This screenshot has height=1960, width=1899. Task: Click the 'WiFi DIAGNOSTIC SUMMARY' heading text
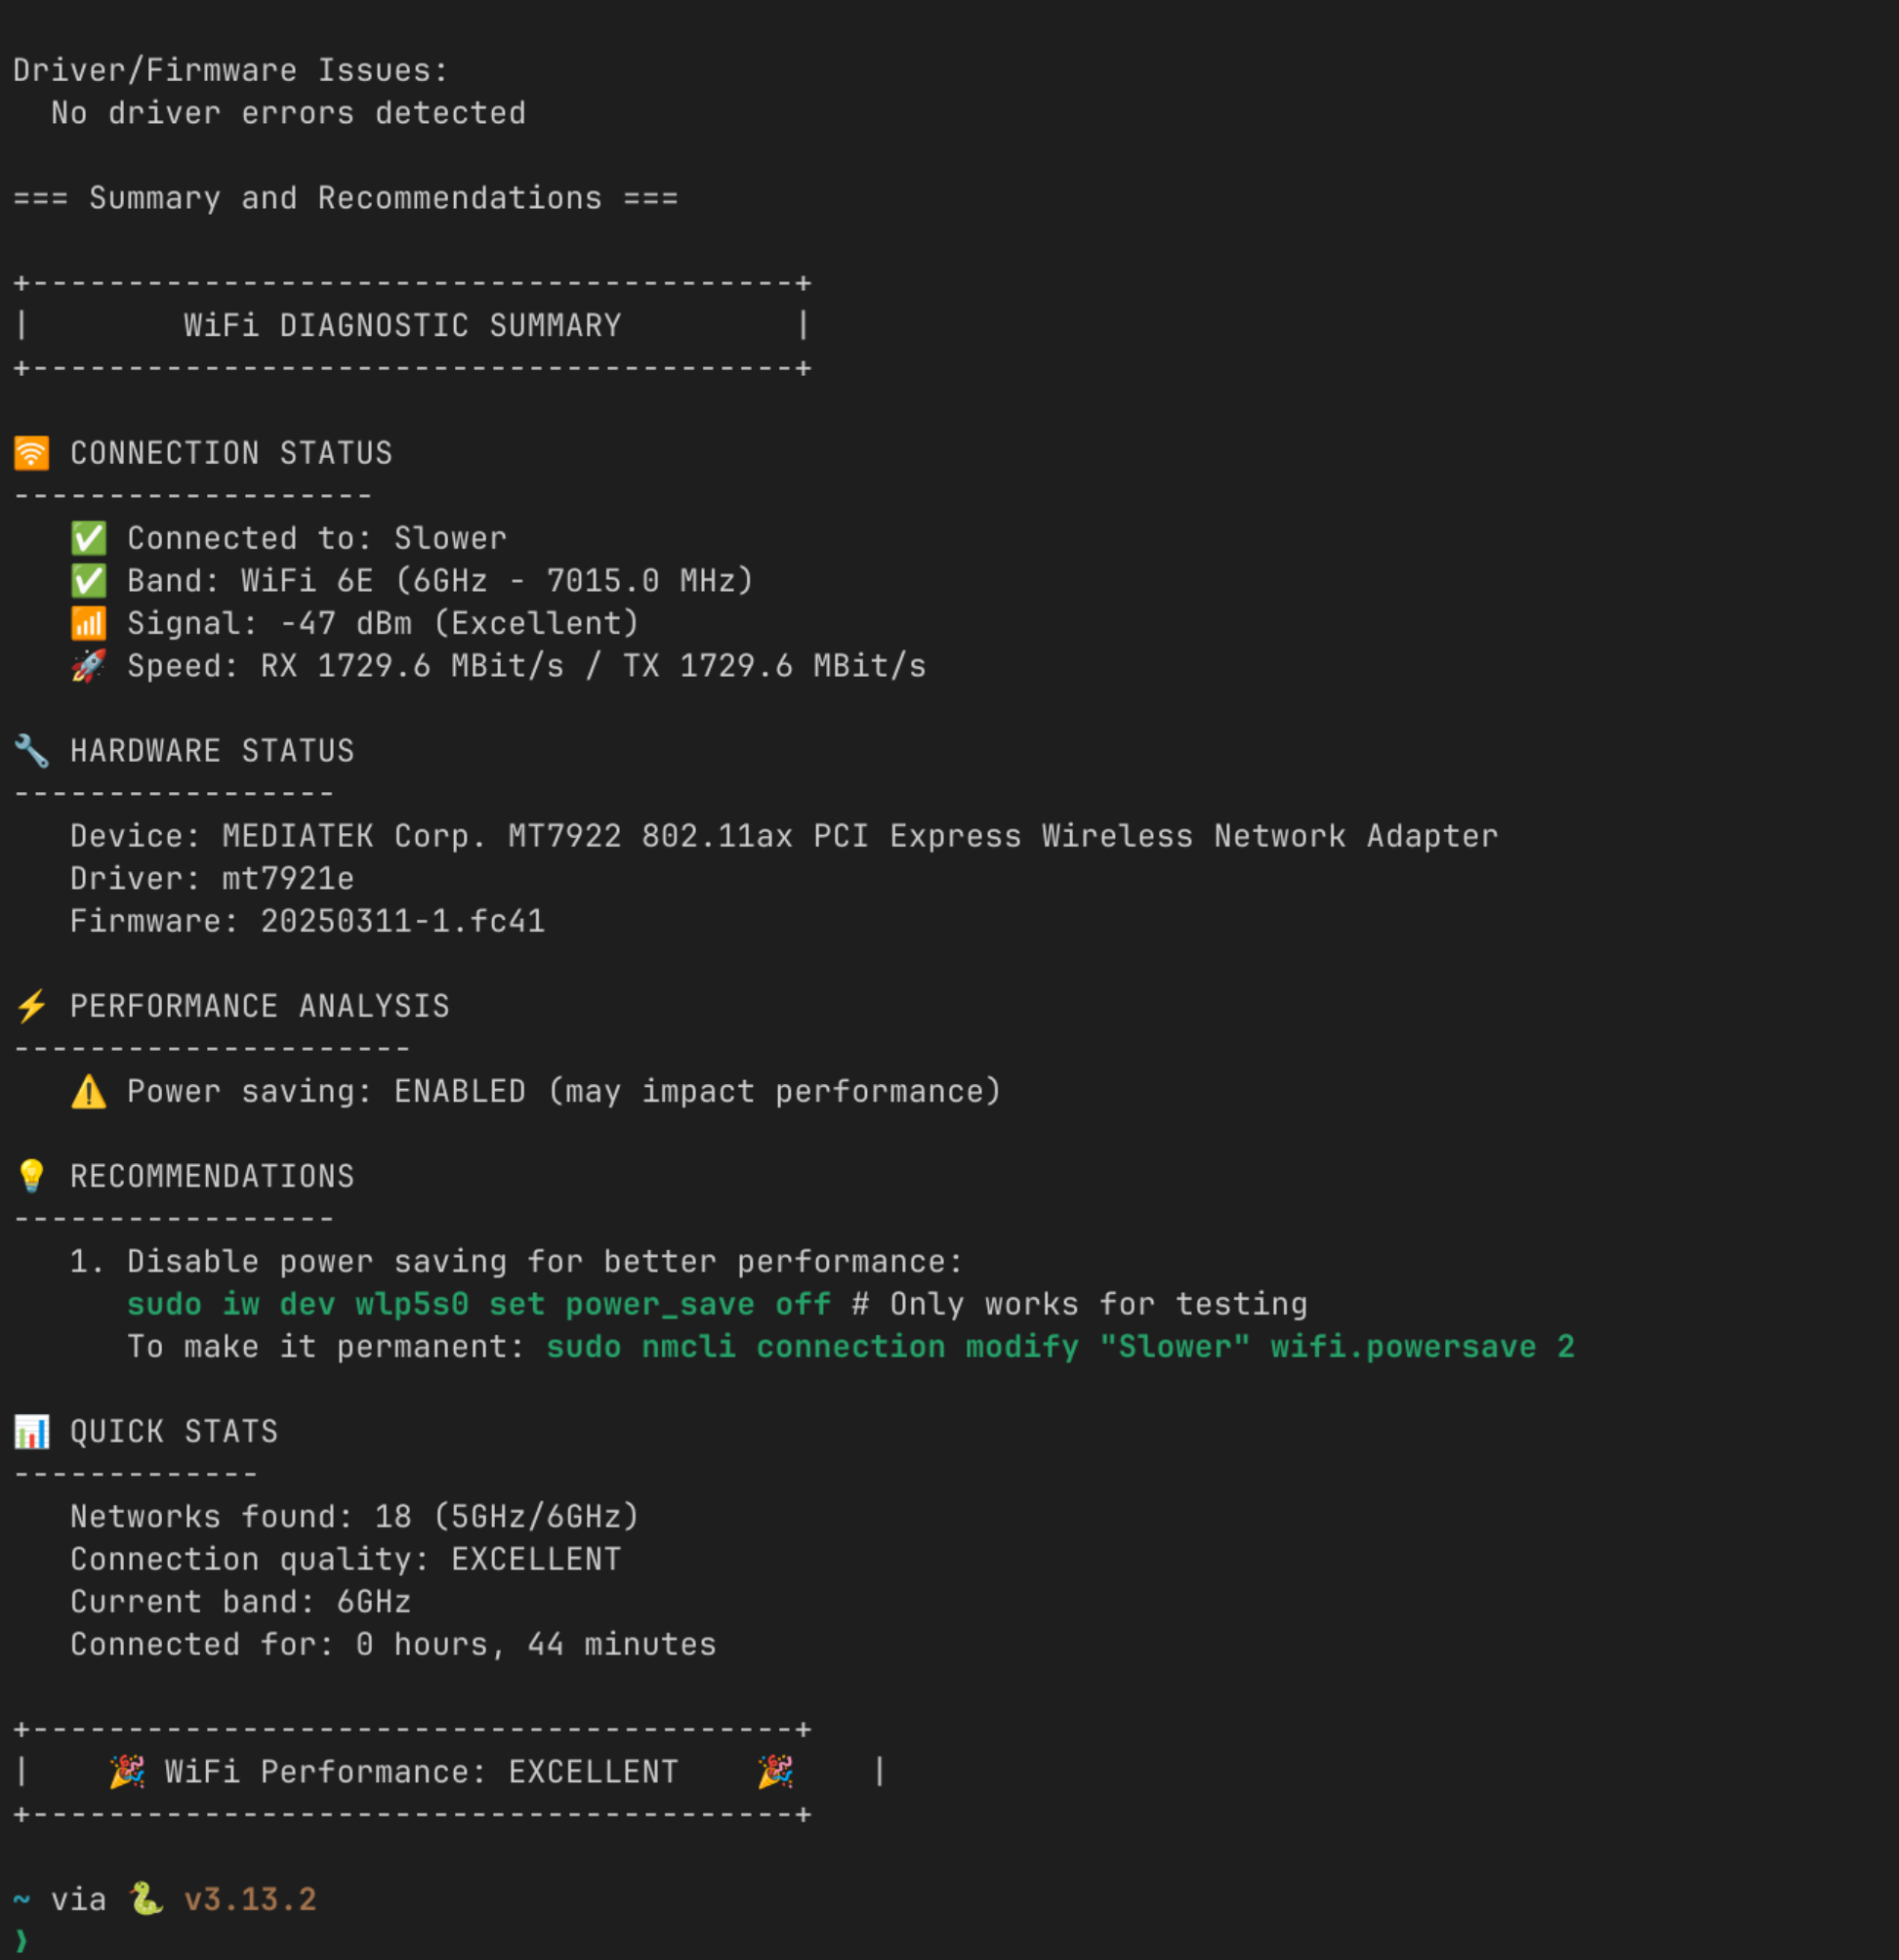(x=402, y=325)
